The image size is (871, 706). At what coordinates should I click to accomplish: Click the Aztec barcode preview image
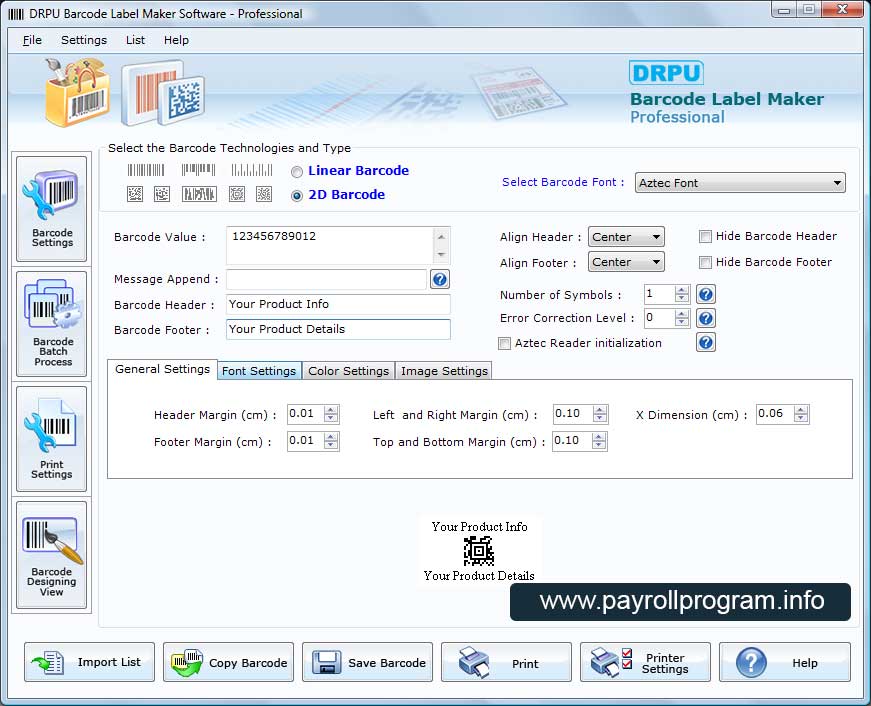pyautogui.click(x=478, y=551)
